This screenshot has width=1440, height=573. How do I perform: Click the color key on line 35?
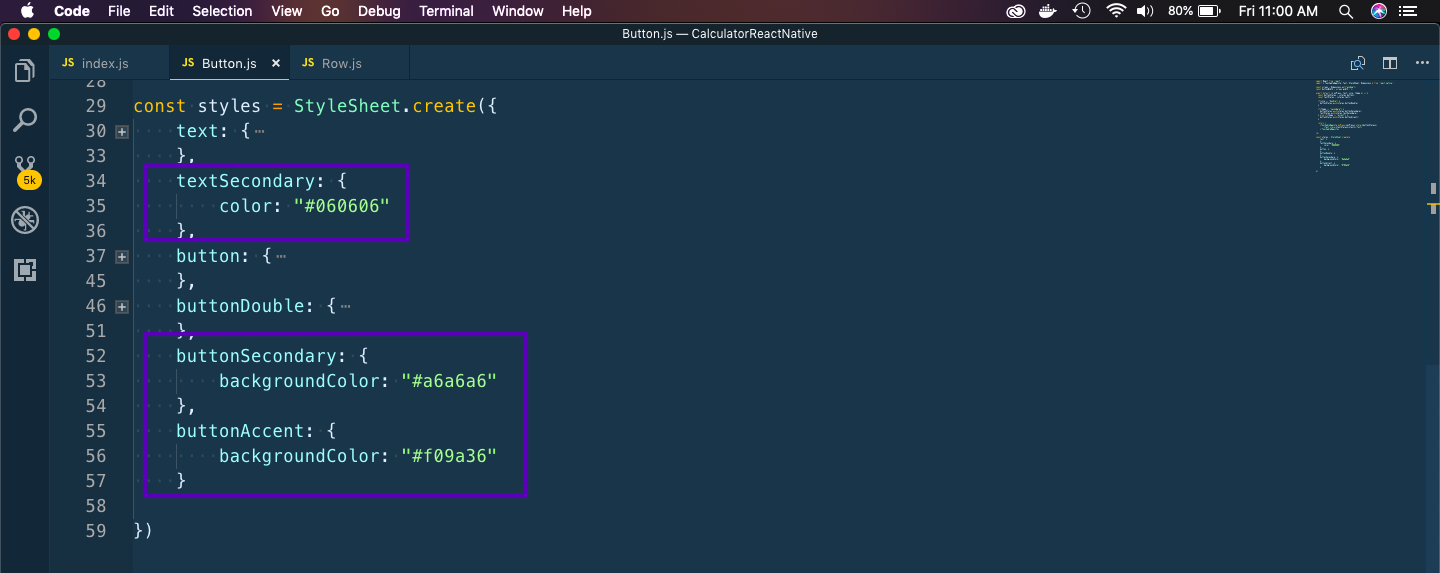(246, 206)
